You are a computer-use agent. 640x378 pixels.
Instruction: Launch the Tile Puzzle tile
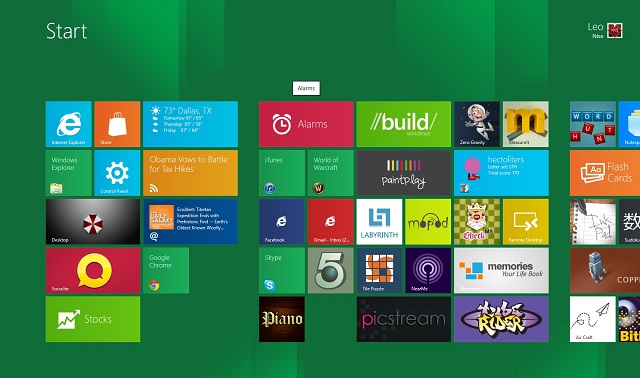coord(379,270)
